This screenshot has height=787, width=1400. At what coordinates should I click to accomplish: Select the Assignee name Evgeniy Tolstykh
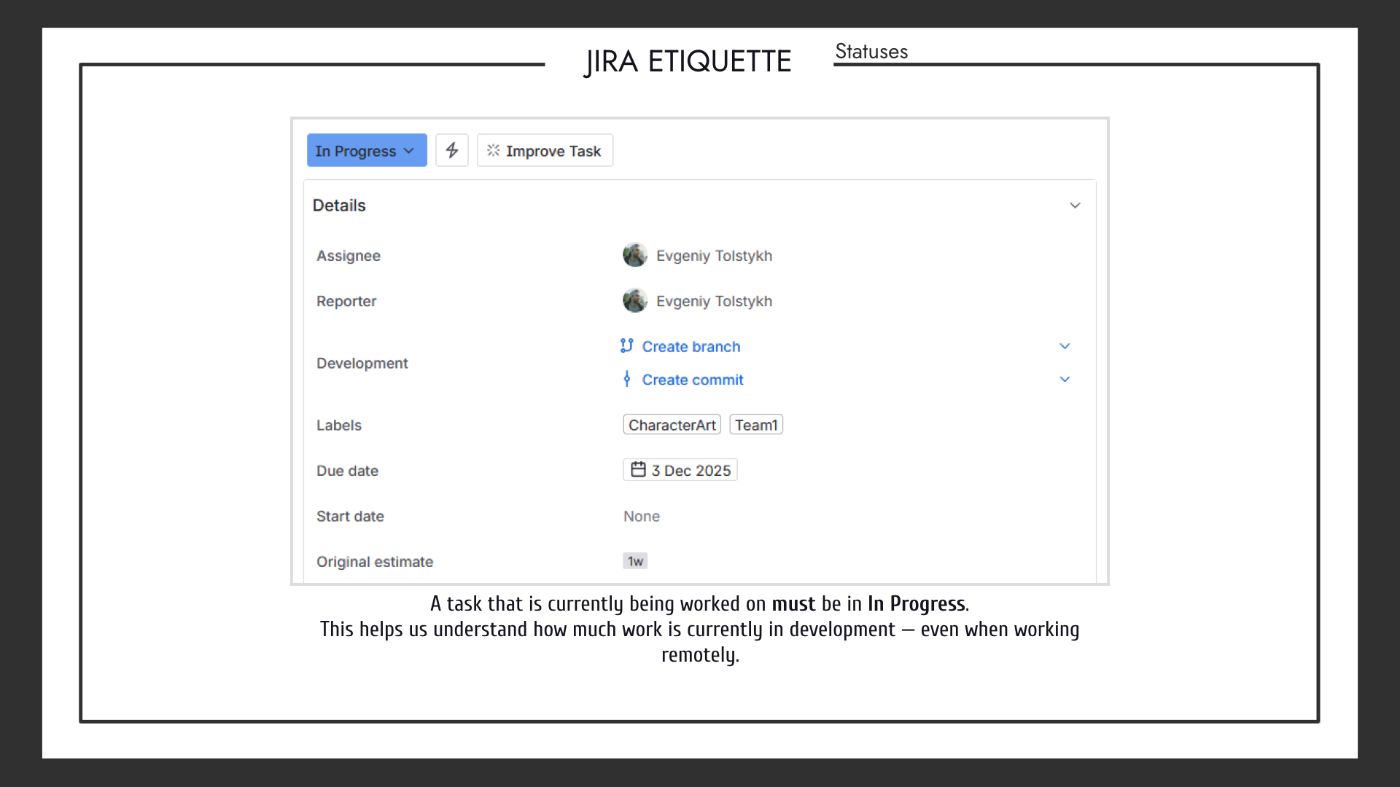point(714,256)
